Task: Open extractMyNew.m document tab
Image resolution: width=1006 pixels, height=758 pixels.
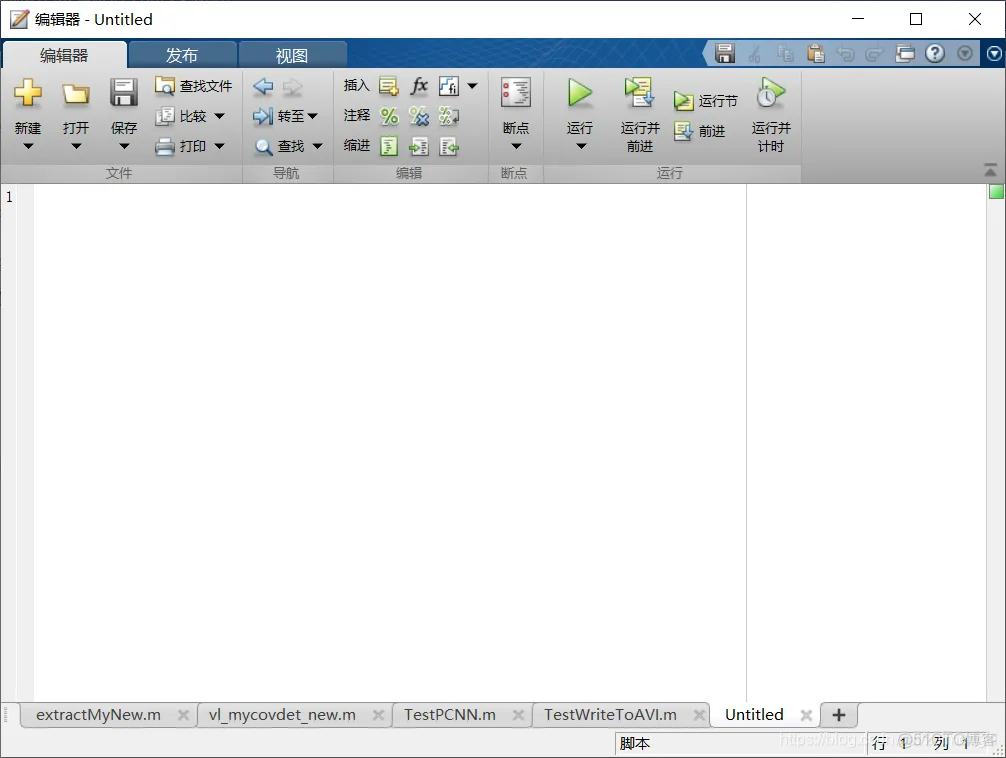Action: coord(98,715)
